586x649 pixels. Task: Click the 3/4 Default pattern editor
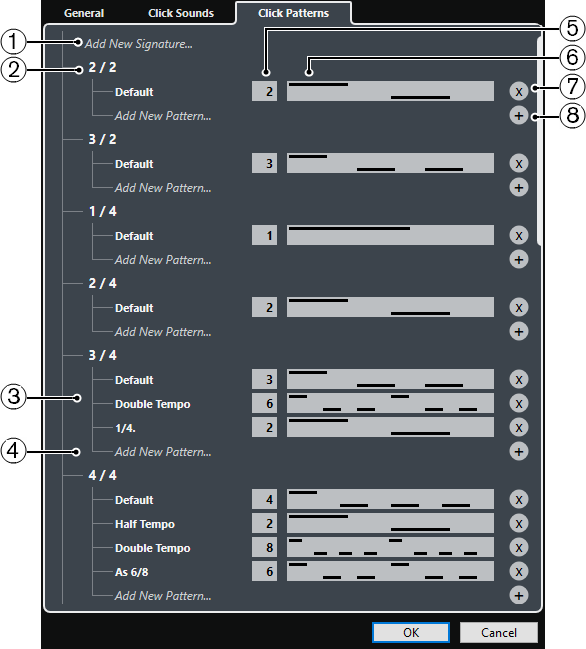coord(390,380)
